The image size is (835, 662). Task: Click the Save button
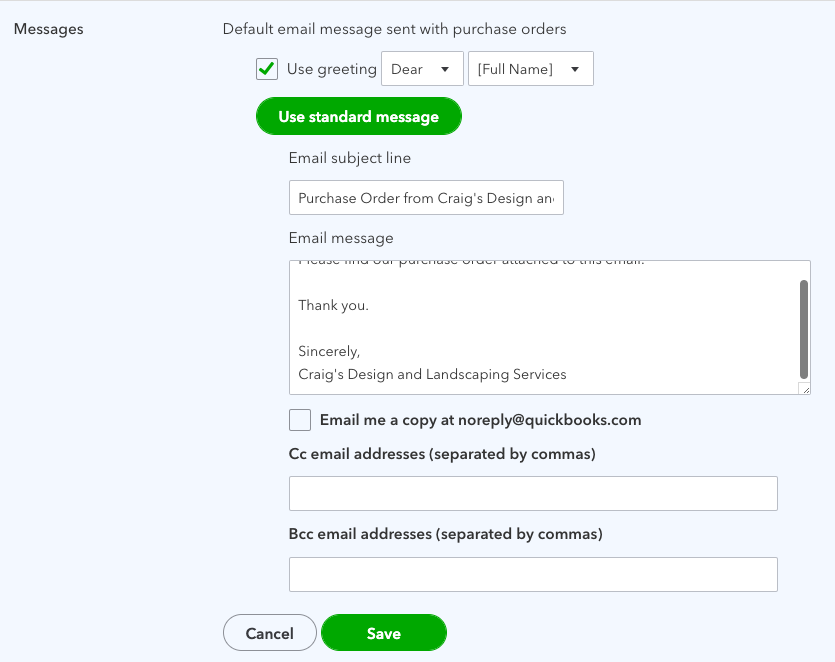tap(383, 633)
